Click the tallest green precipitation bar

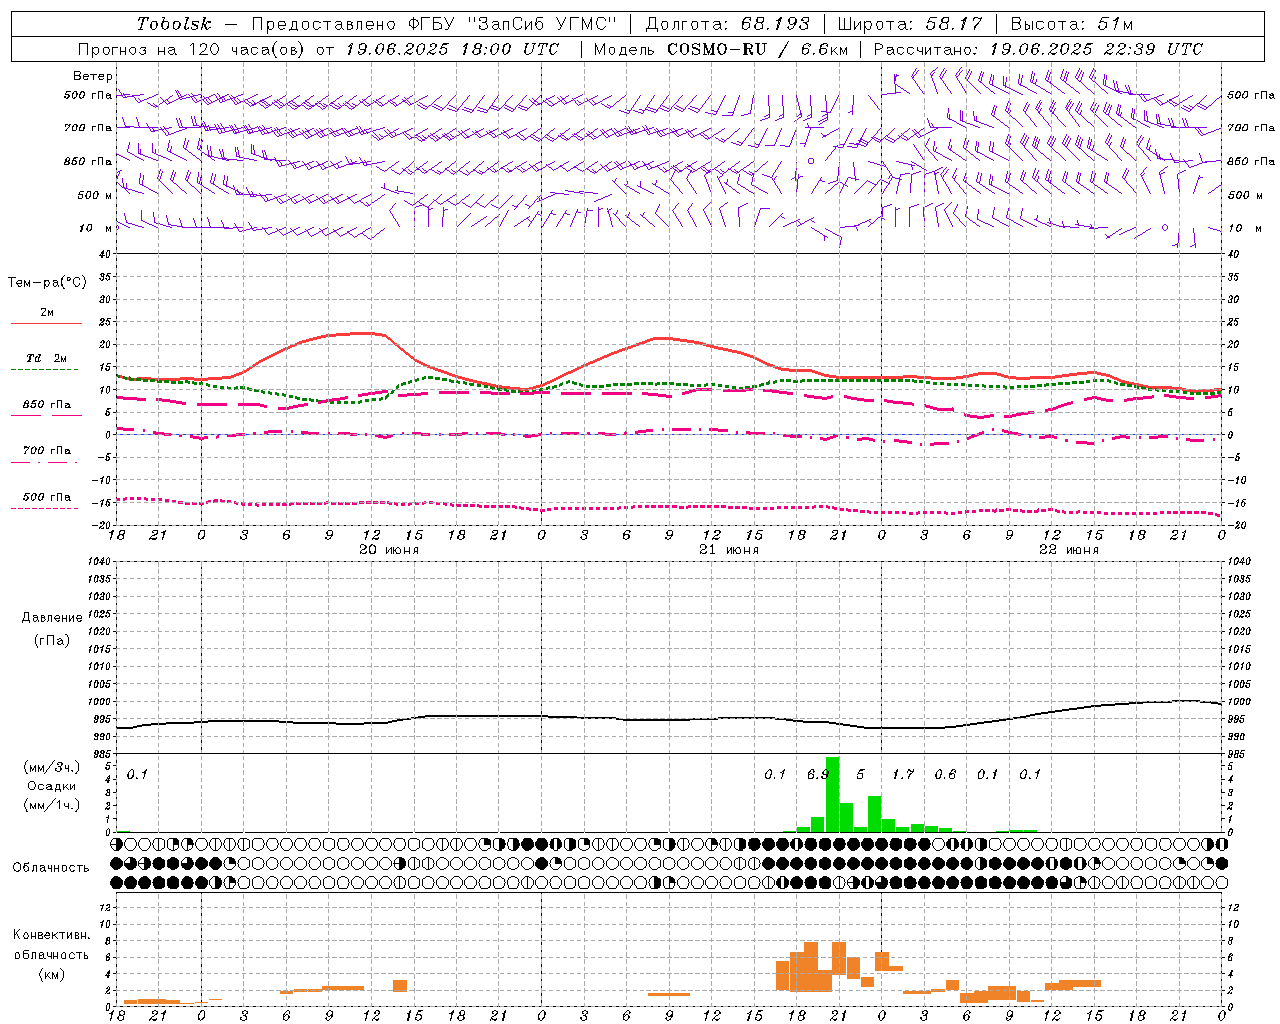(x=832, y=794)
